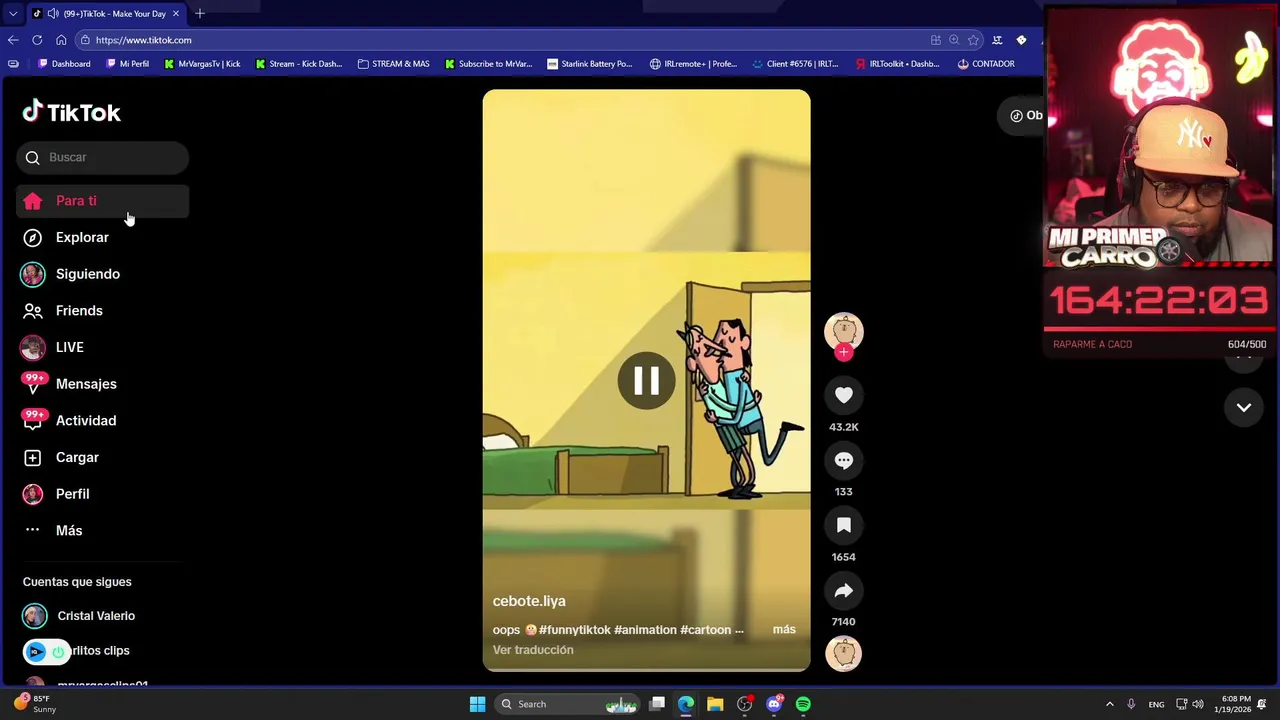This screenshot has width=1280, height=720.
Task: Mute the TikTok browser tab audio
Action: pyautogui.click(x=51, y=14)
